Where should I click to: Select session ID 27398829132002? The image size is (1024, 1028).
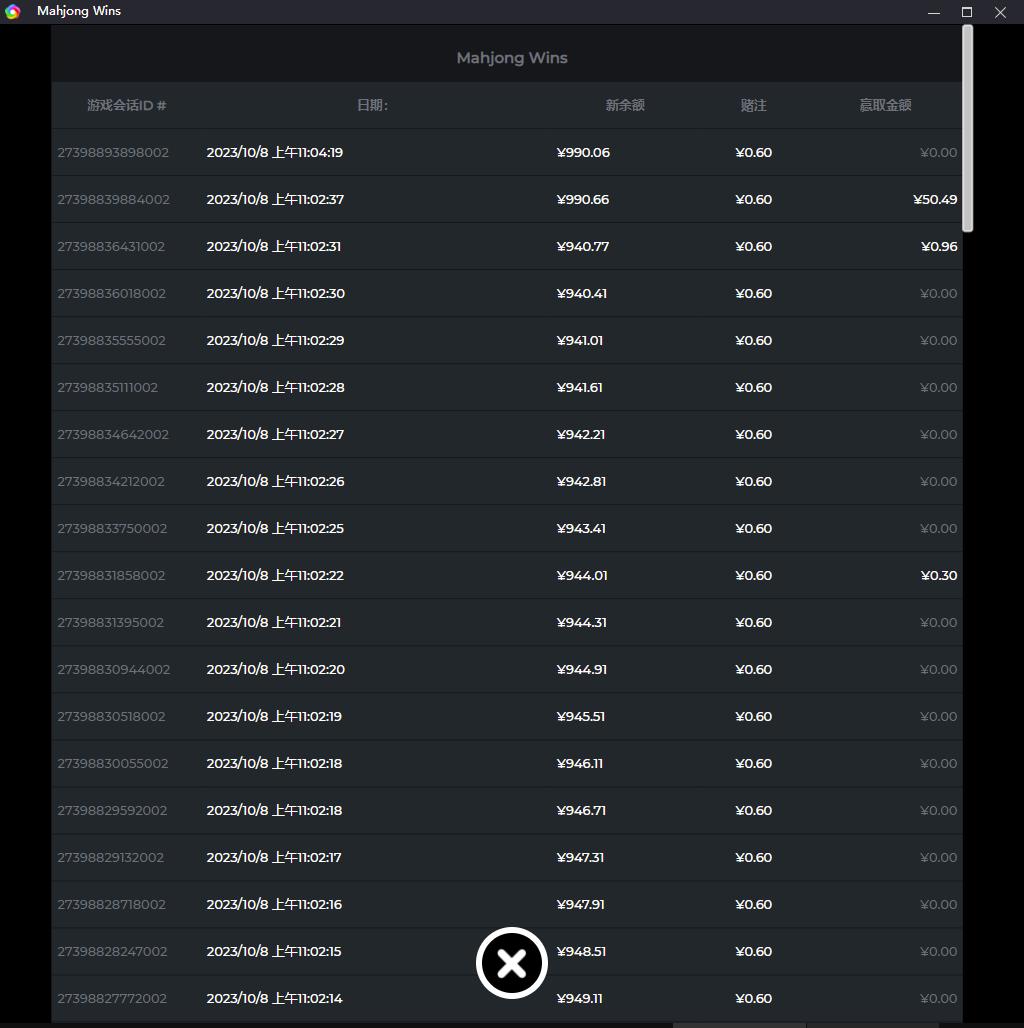111,857
